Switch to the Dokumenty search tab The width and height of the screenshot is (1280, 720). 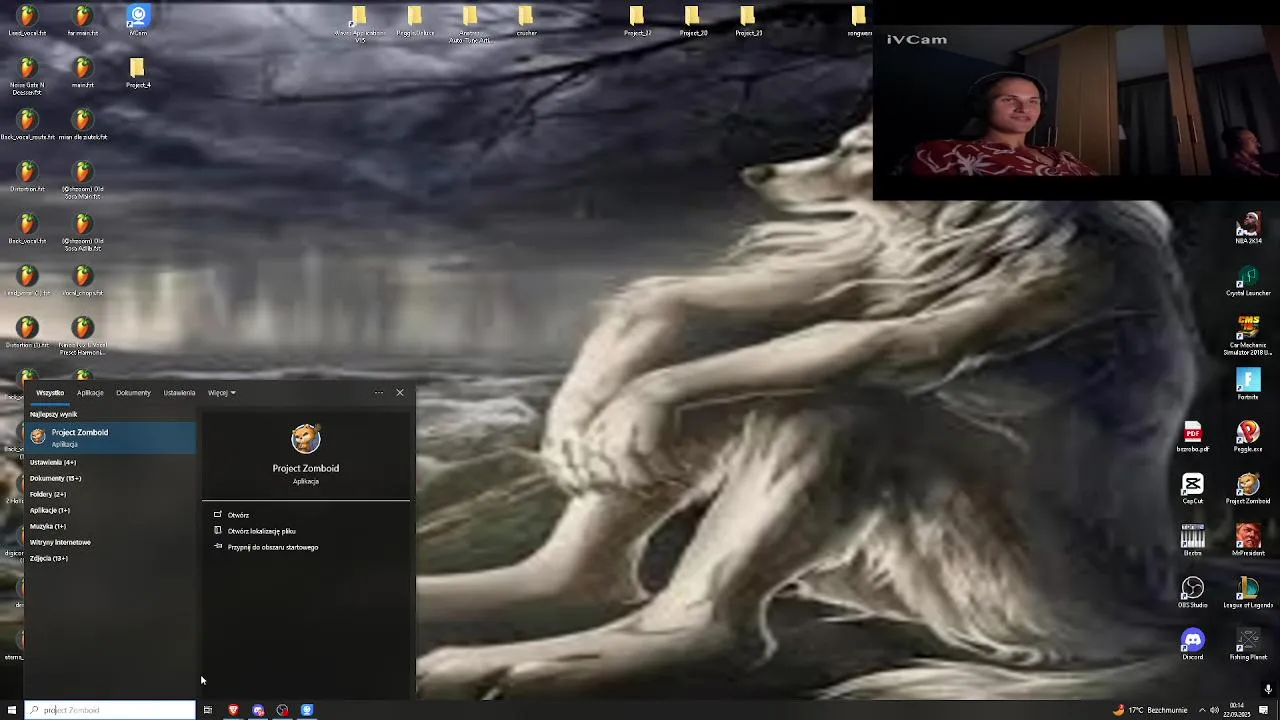[133, 393]
